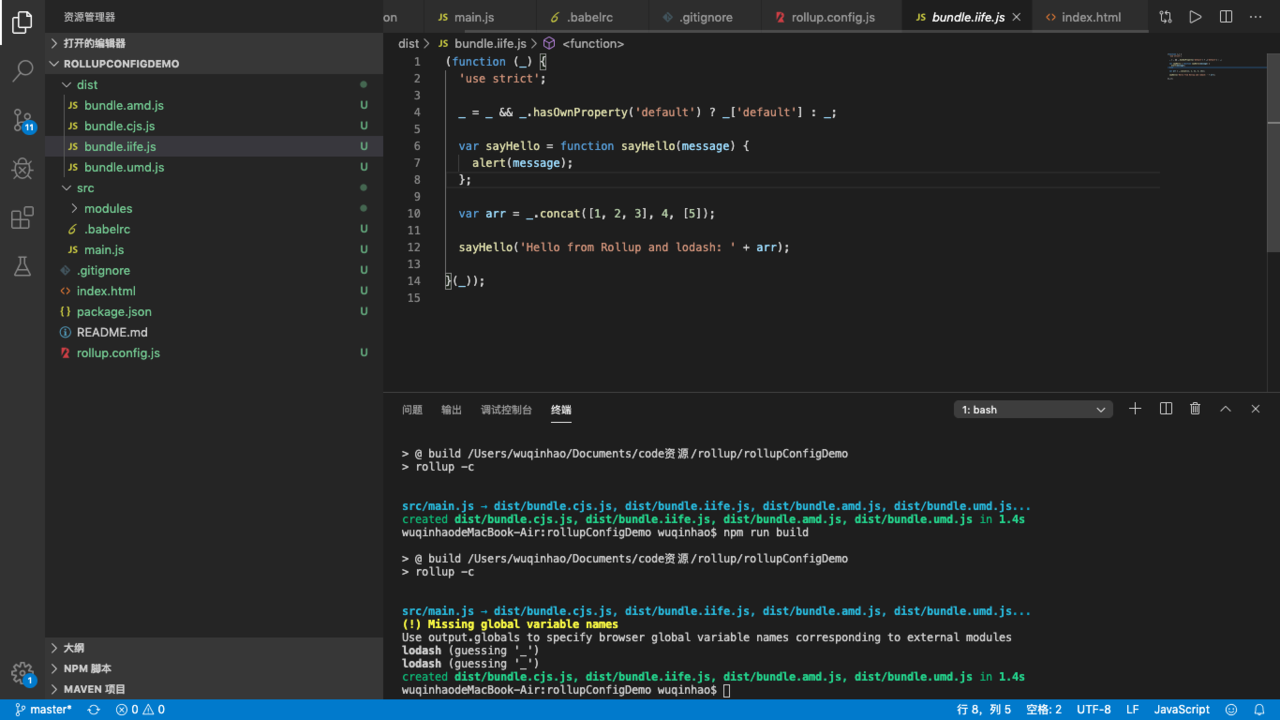The image size is (1280, 720).
Task: Expand the modules folder
Action: [x=214, y=208]
